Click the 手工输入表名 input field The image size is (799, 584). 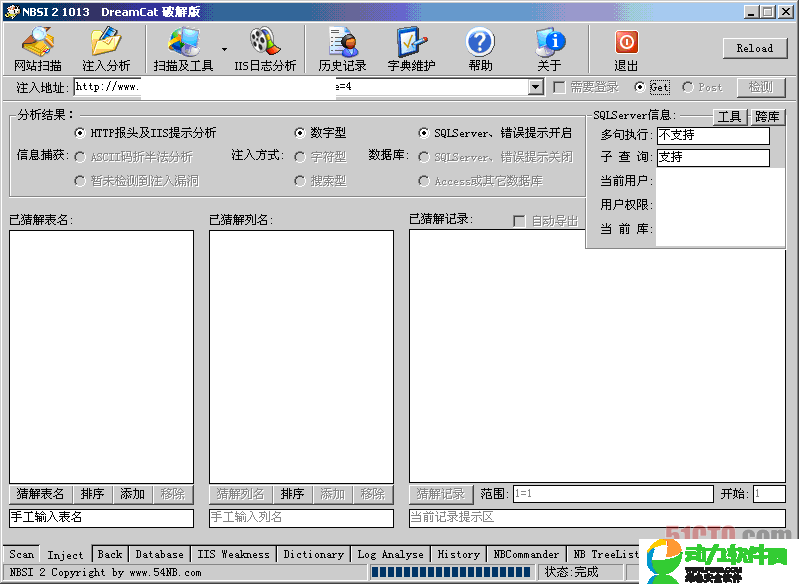click(100, 517)
